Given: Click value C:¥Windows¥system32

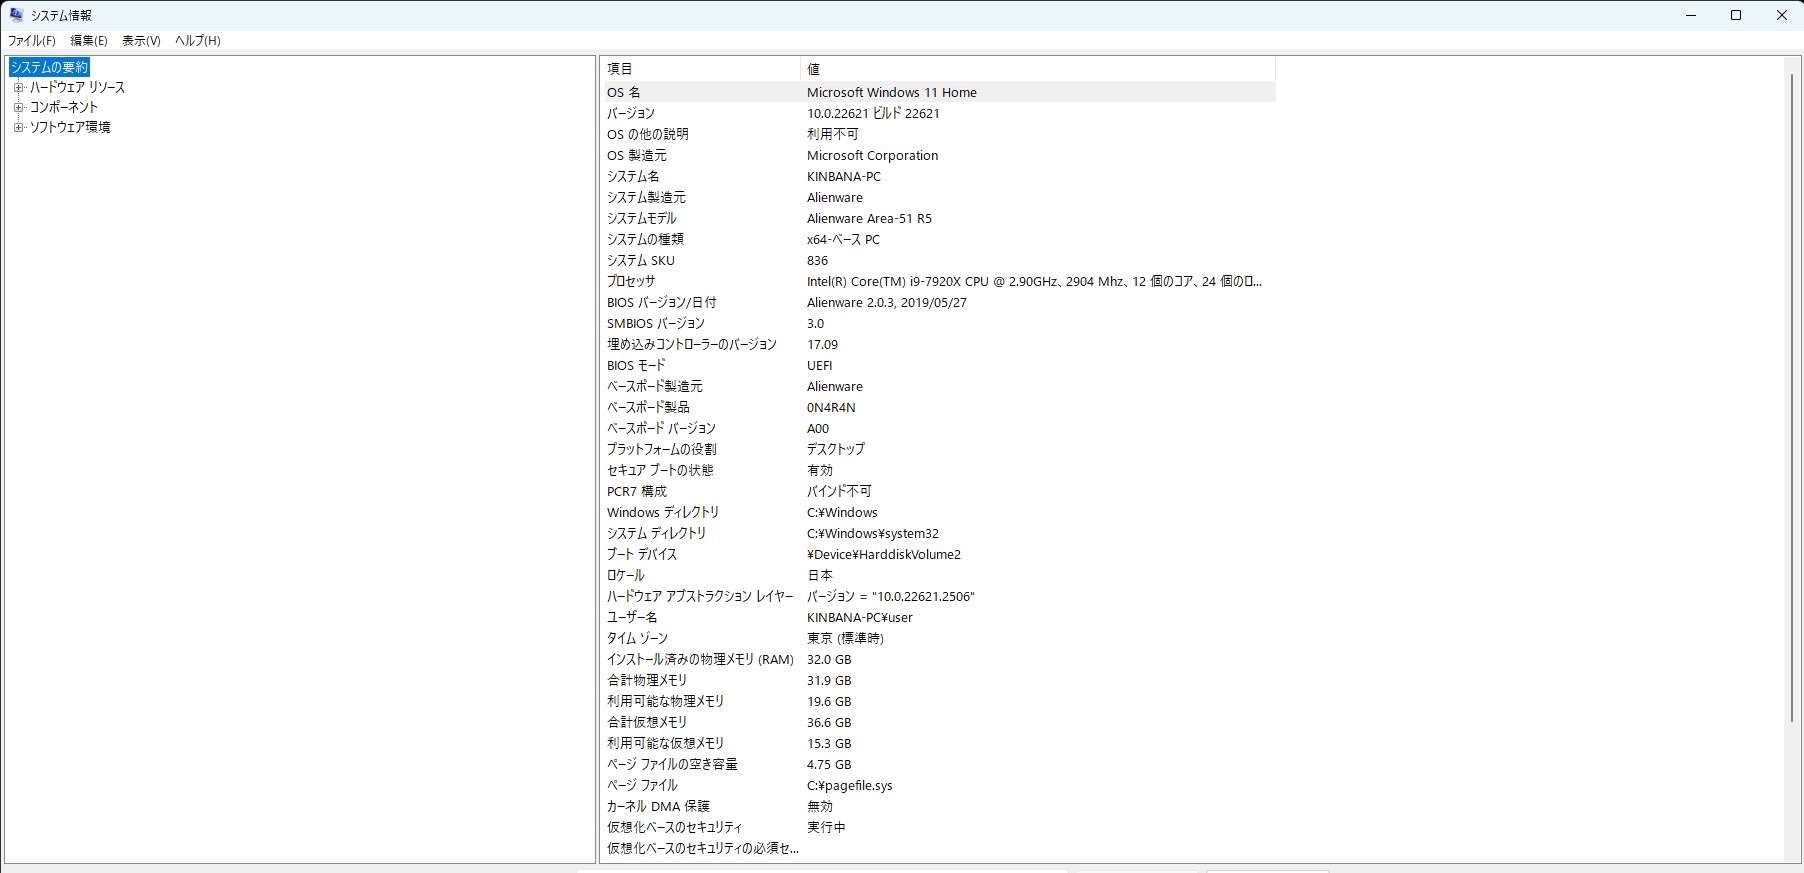Looking at the screenshot, I should 873,533.
